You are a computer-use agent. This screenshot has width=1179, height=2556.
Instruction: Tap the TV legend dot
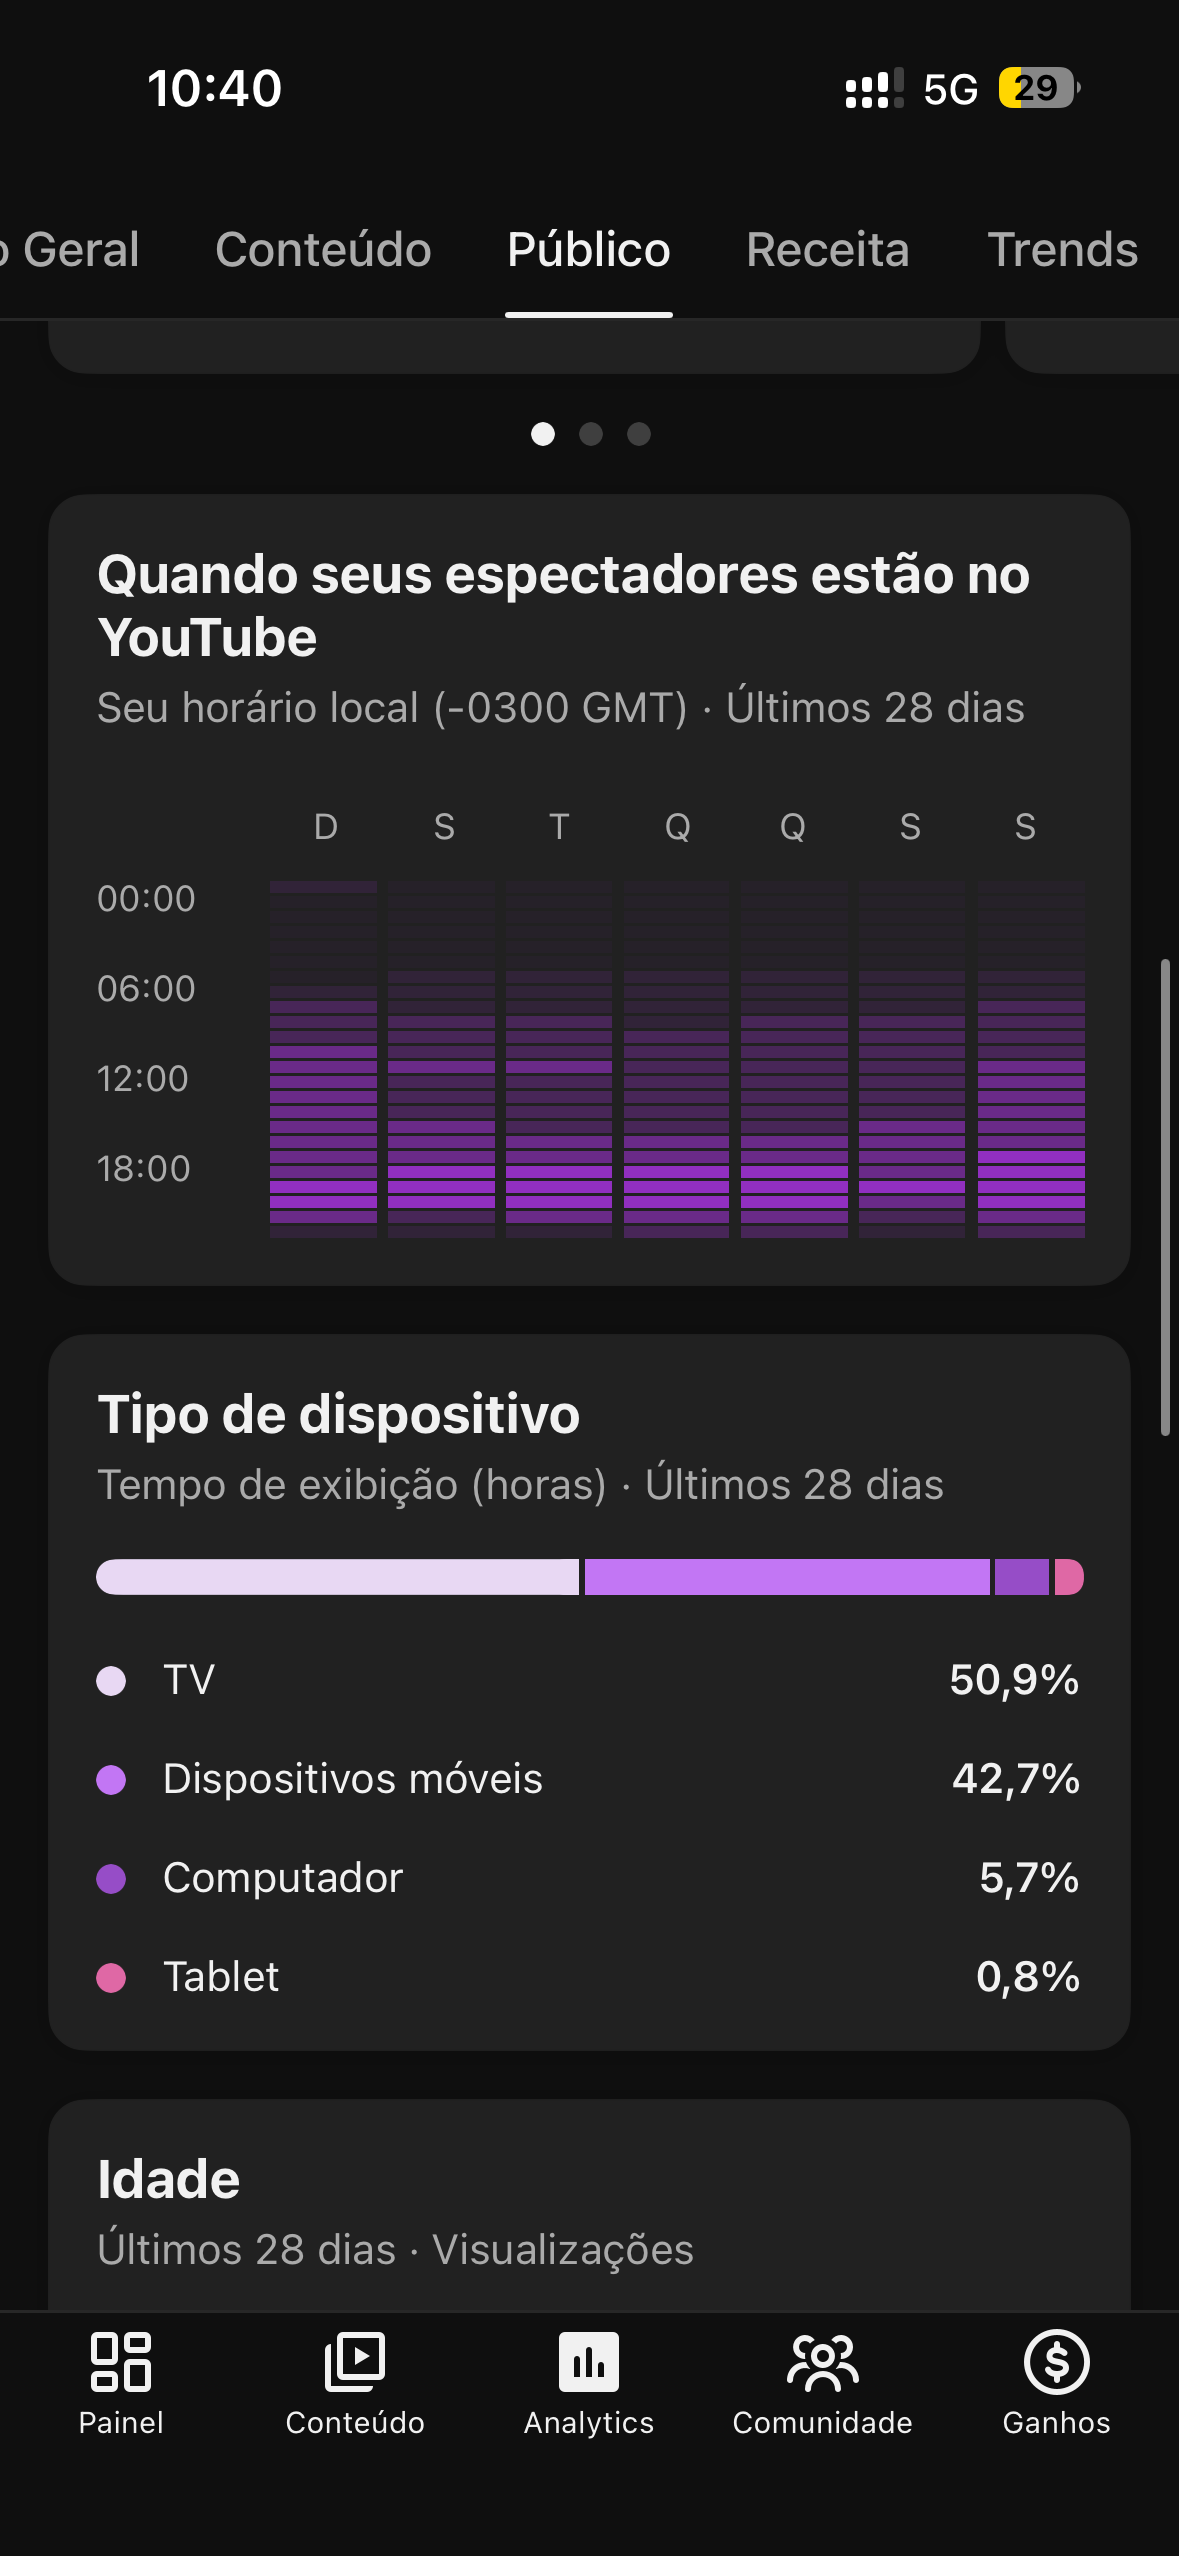click(x=111, y=1680)
